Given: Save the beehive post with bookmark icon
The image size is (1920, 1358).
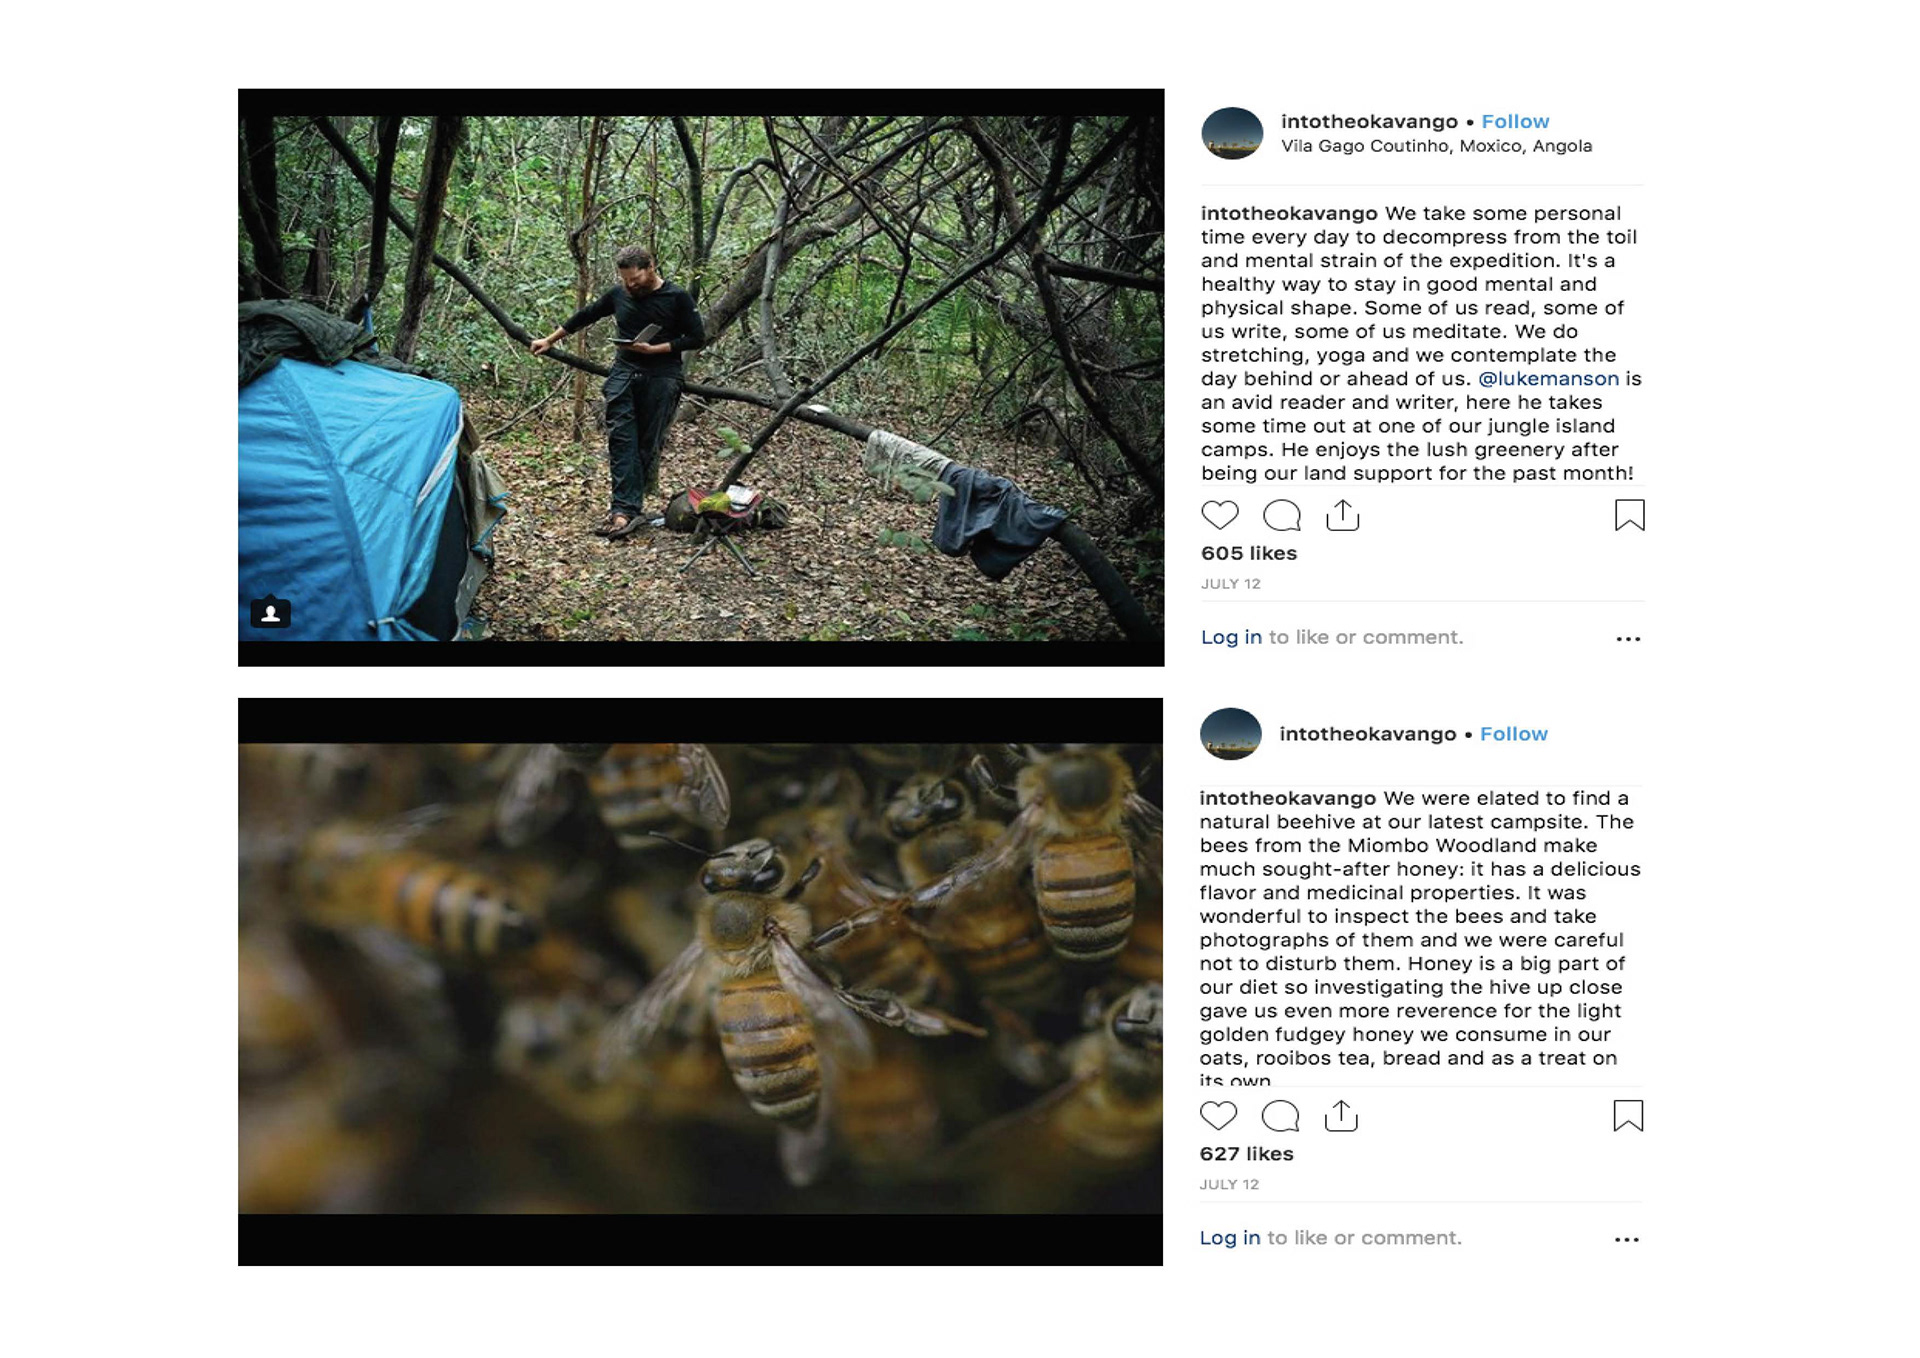Looking at the screenshot, I should click(1628, 1115).
